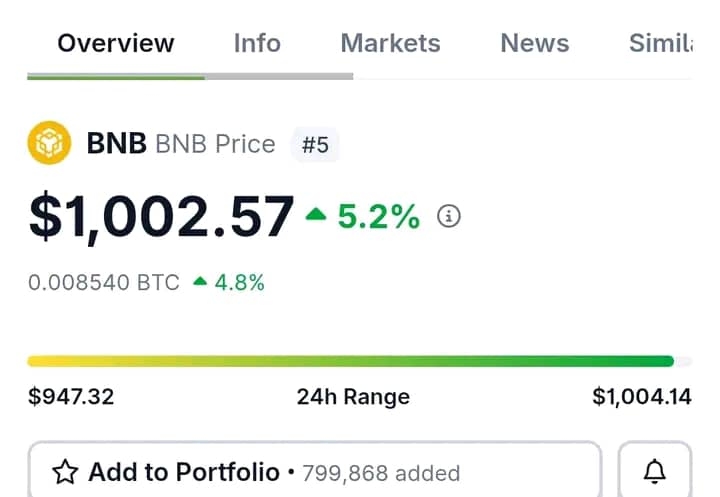The image size is (720, 497).
Task: Click the $1,002.57 price value
Action: click(x=161, y=217)
